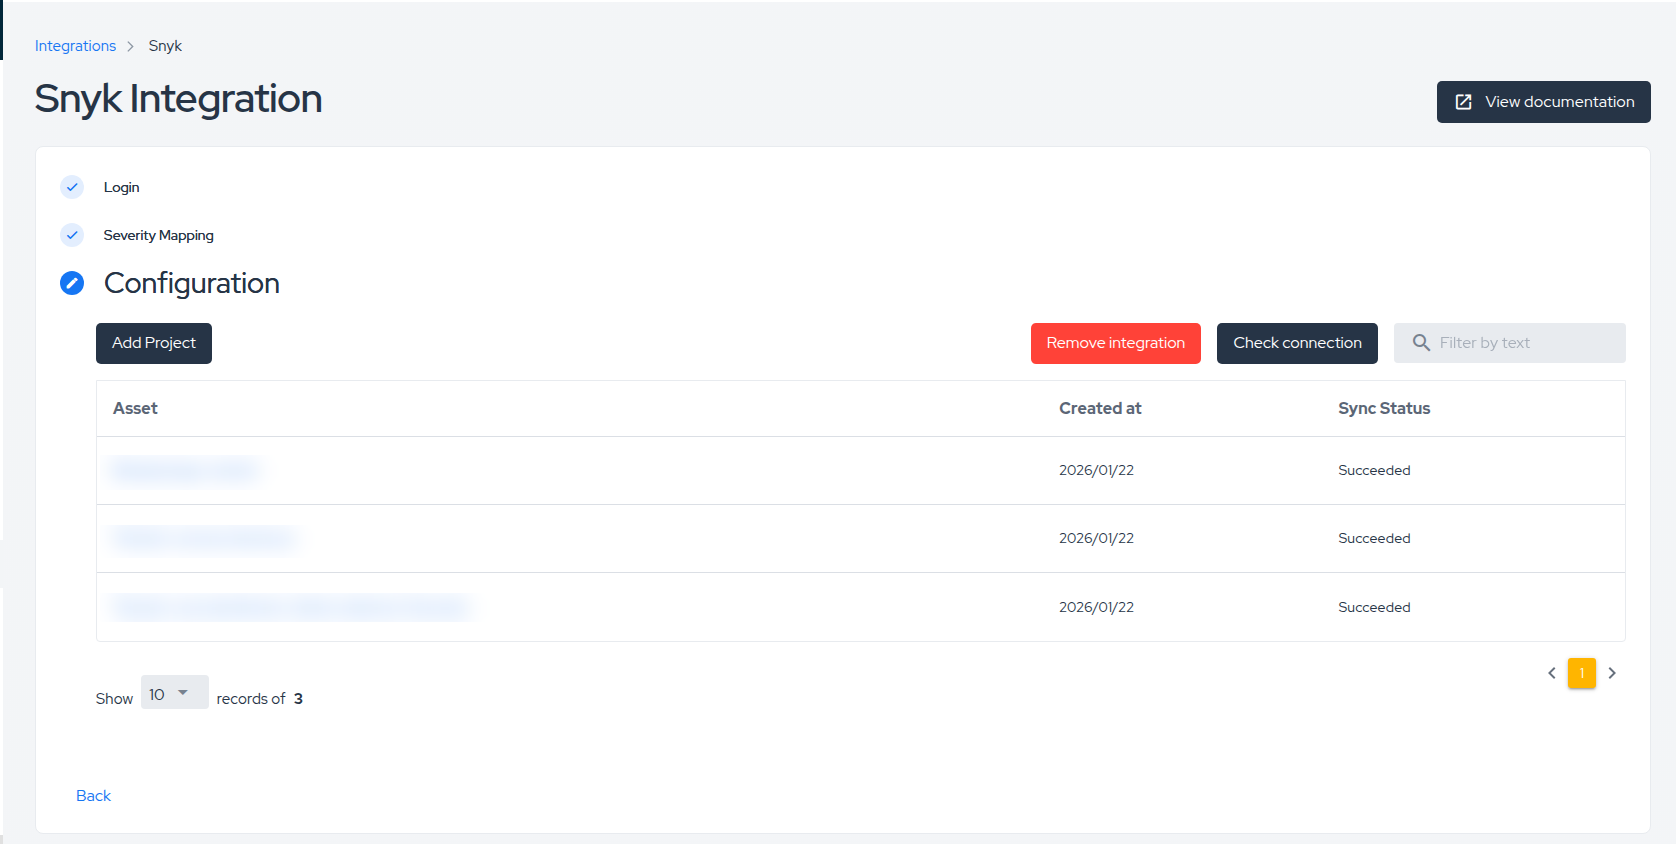Click the third row's 2026/01/22 date
1676x844 pixels.
pyautogui.click(x=1096, y=607)
